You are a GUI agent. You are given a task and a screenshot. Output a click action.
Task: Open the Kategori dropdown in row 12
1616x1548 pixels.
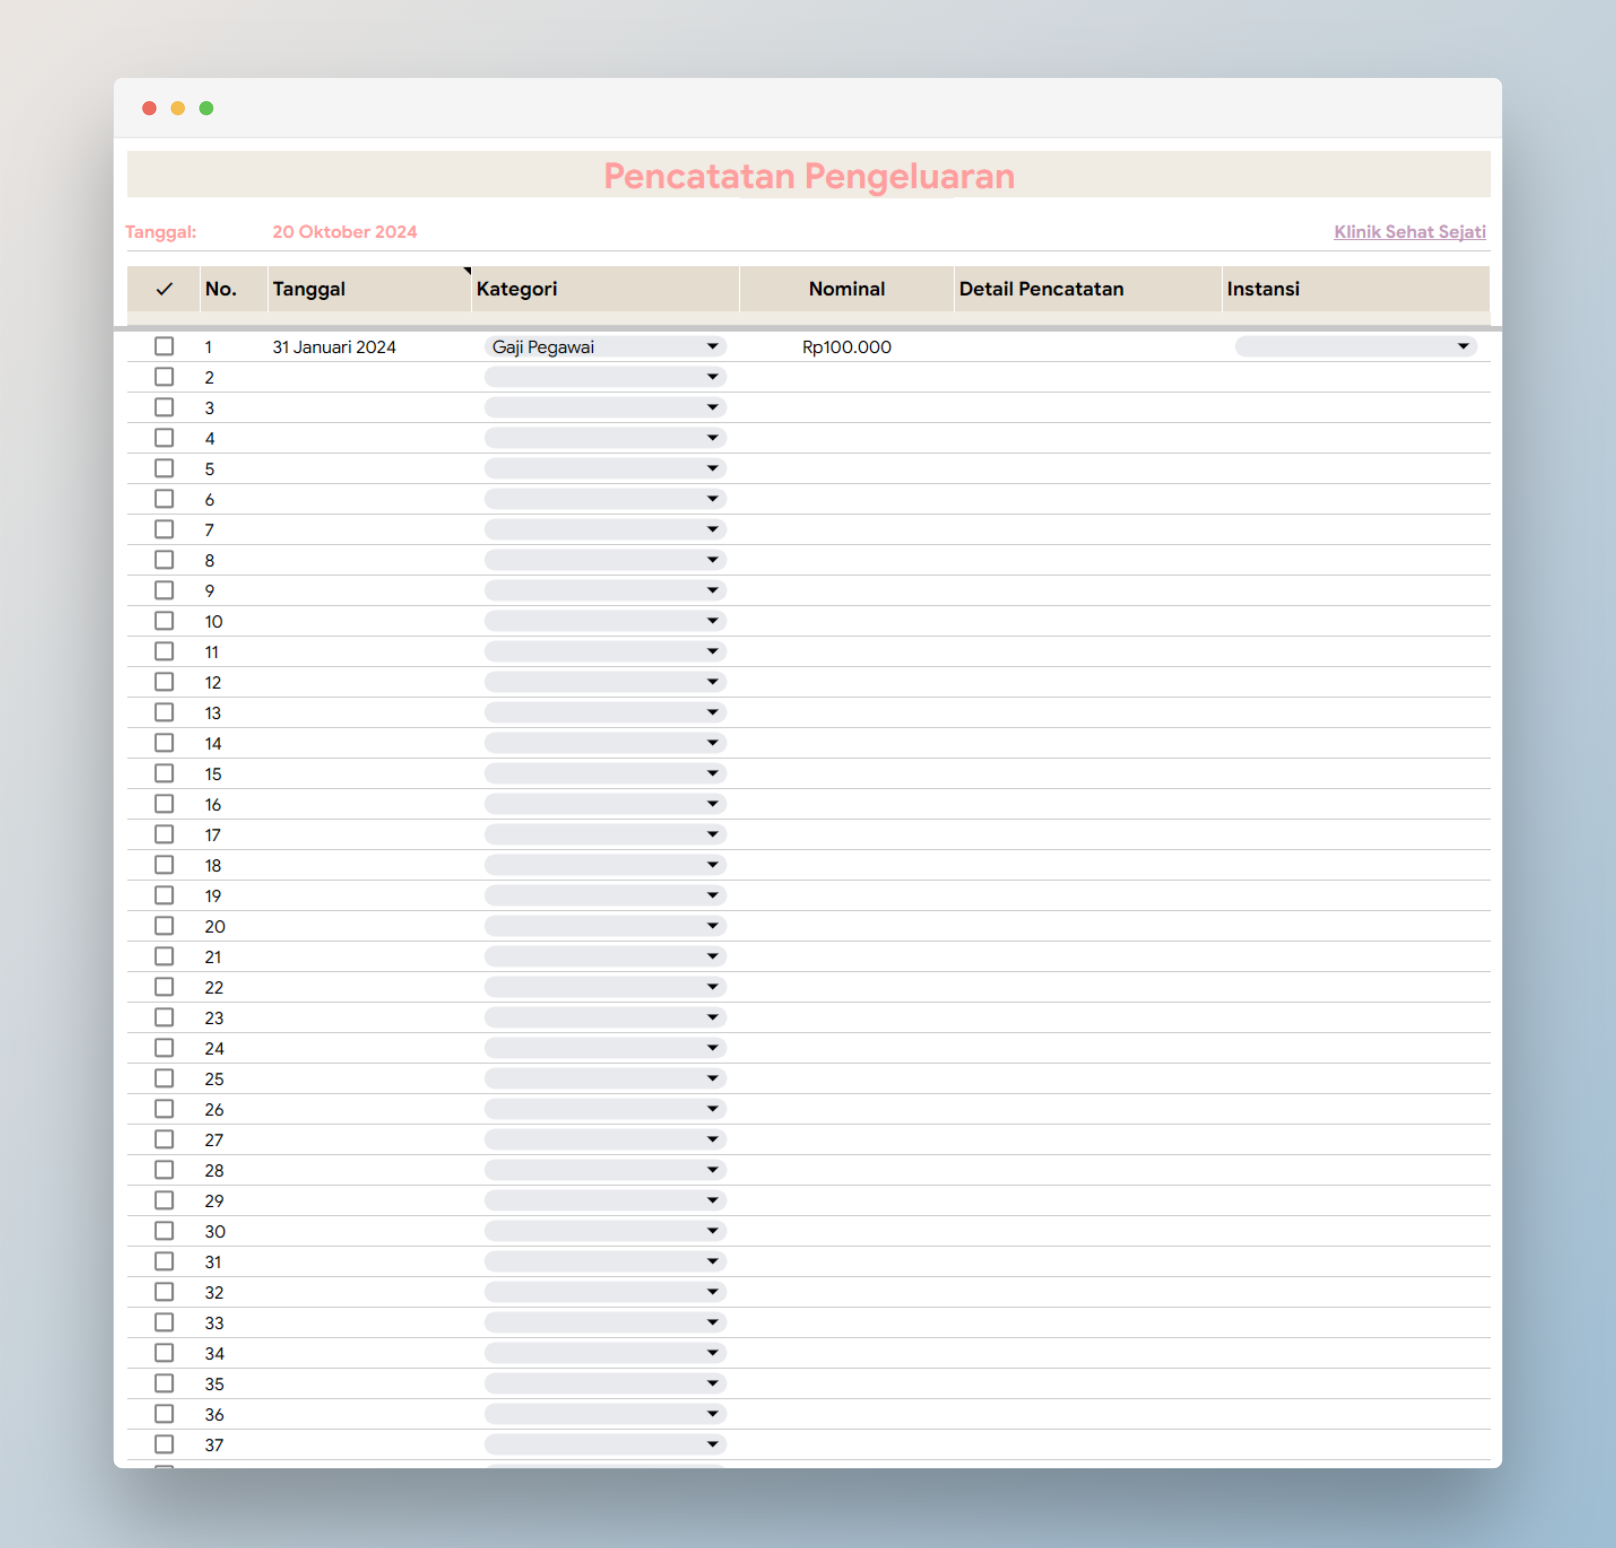605,682
